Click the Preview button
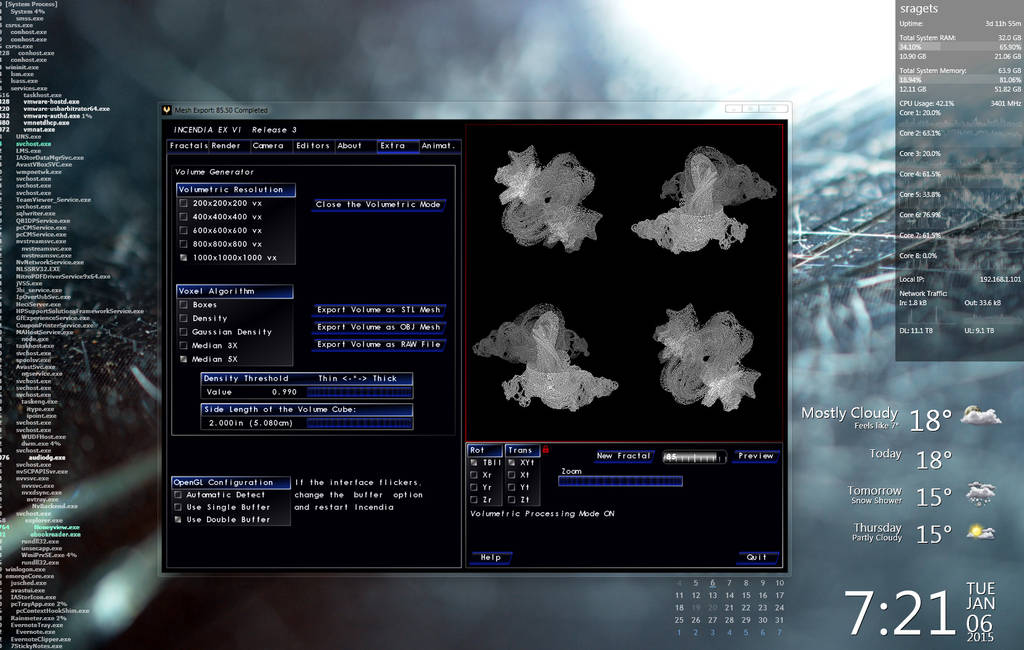 click(x=756, y=456)
